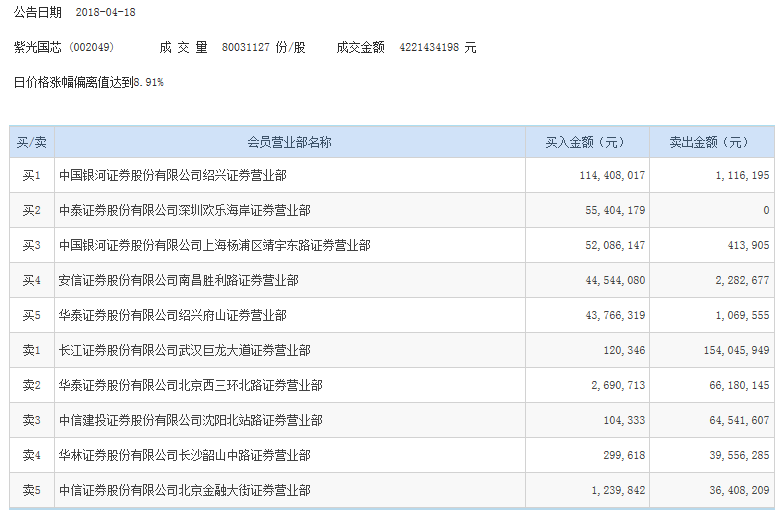Image resolution: width=783 pixels, height=517 pixels.
Task: Click buy amount 55,404,179
Action: tap(615, 210)
